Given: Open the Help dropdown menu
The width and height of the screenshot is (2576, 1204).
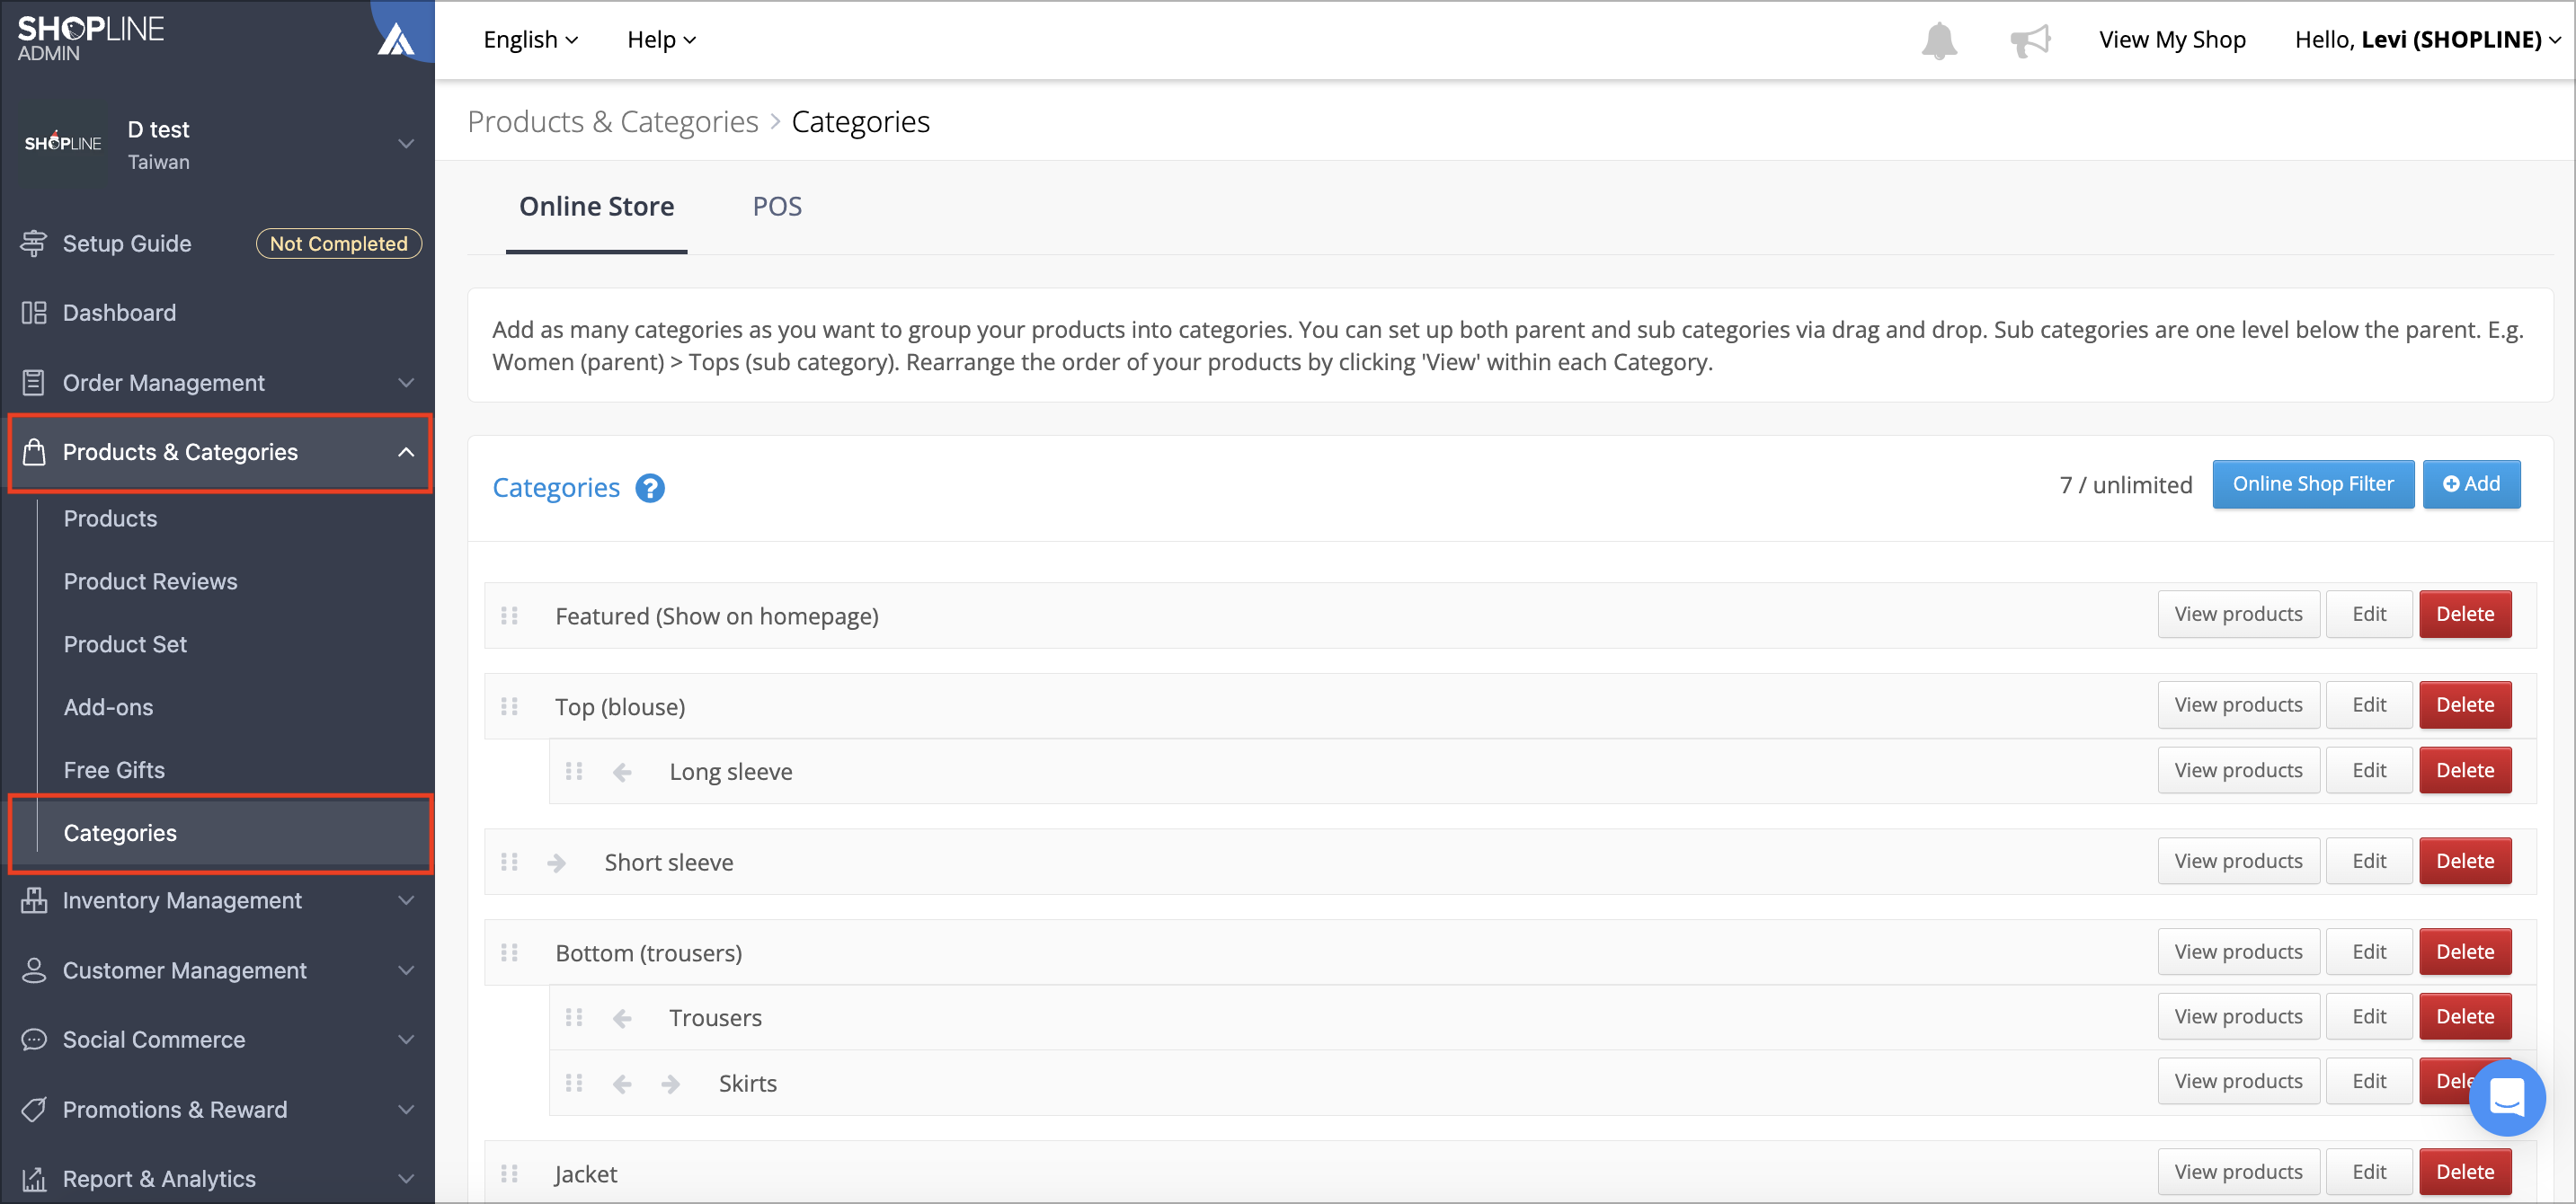Looking at the screenshot, I should 661,40.
